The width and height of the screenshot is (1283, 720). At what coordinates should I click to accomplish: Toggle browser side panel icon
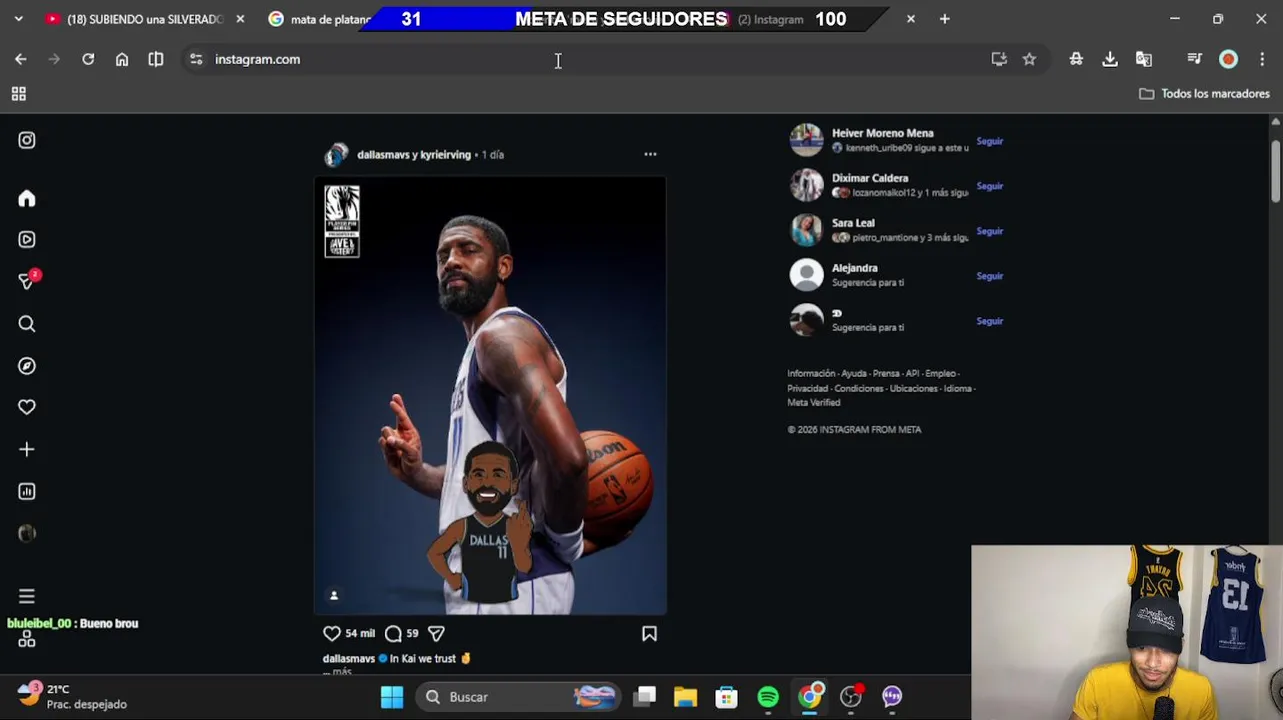pos(156,59)
